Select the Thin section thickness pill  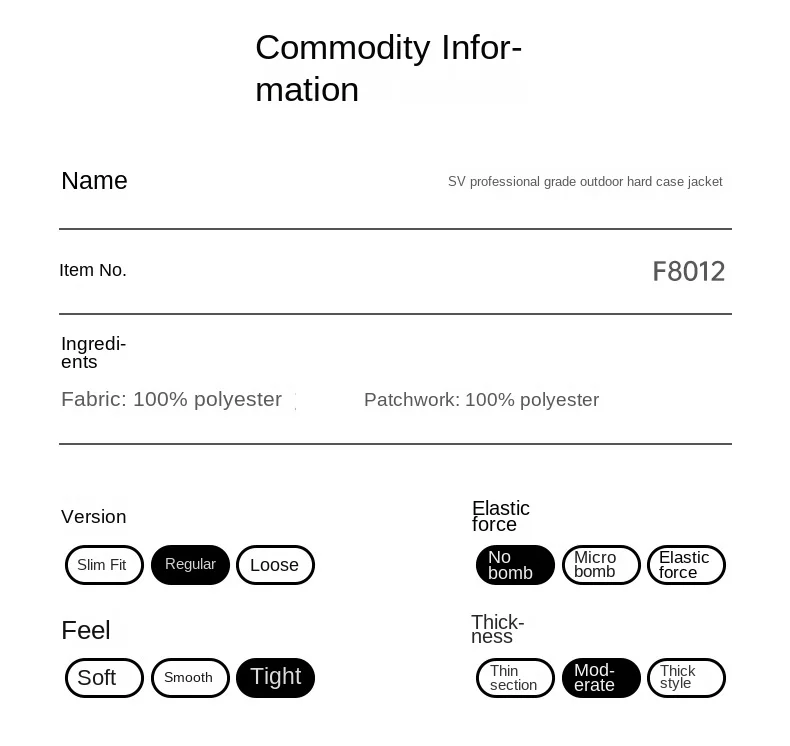click(515, 678)
